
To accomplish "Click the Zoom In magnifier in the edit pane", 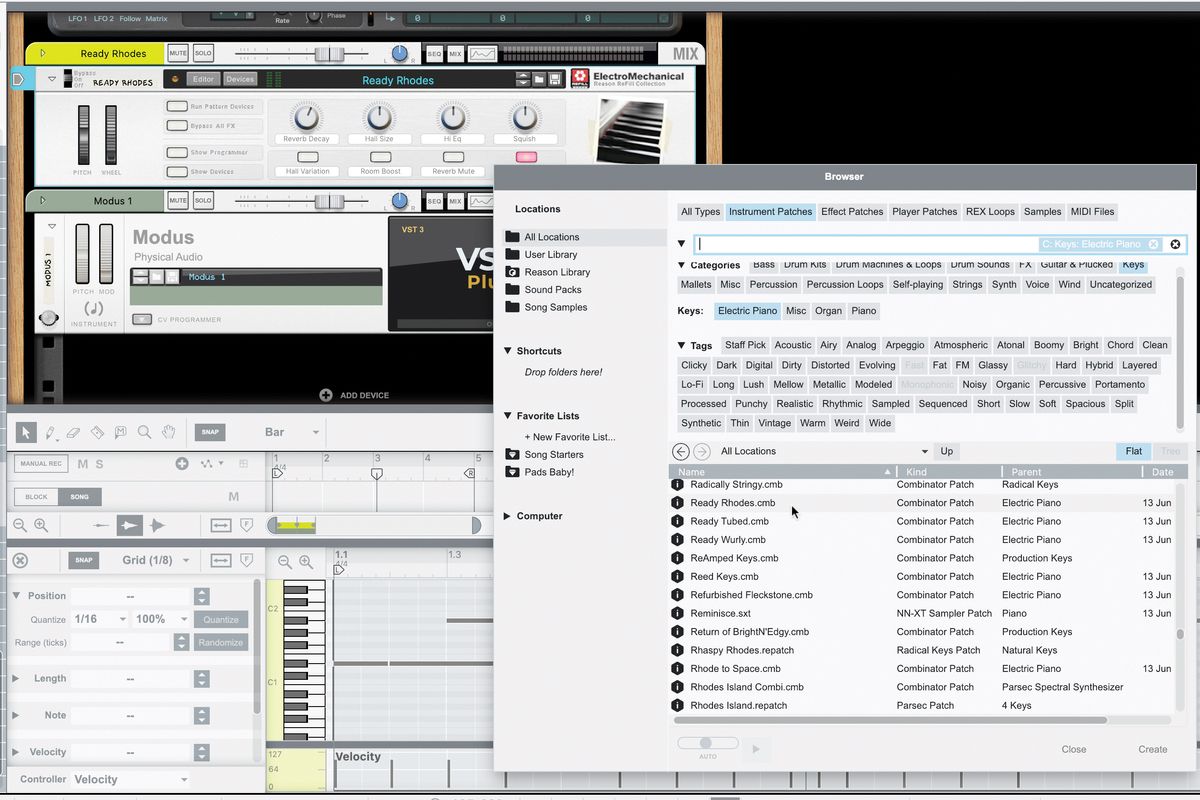I will 305,563.
